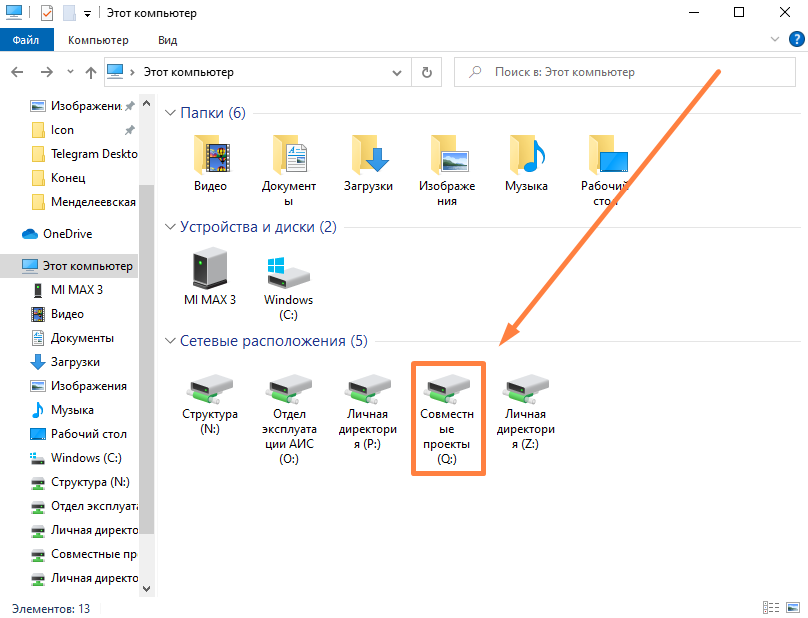Viewport: 808px width, 618px height.
Task: Open the Windows (C:) drive icon
Action: (288, 272)
